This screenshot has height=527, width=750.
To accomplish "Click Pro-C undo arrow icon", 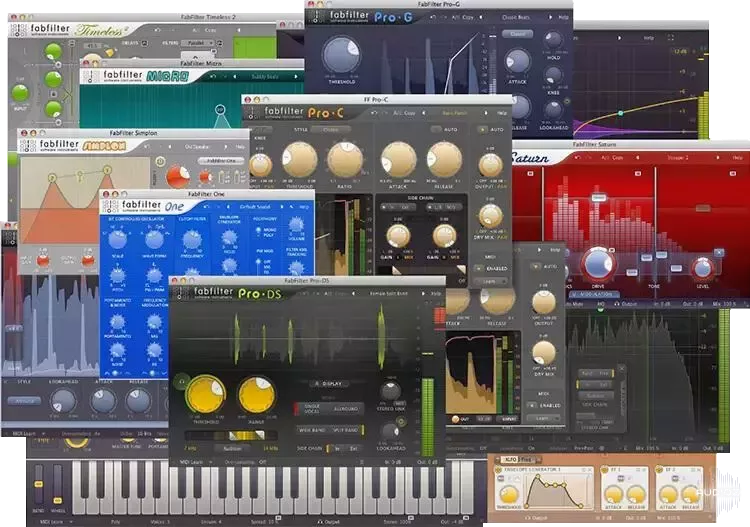I will (x=374, y=113).
